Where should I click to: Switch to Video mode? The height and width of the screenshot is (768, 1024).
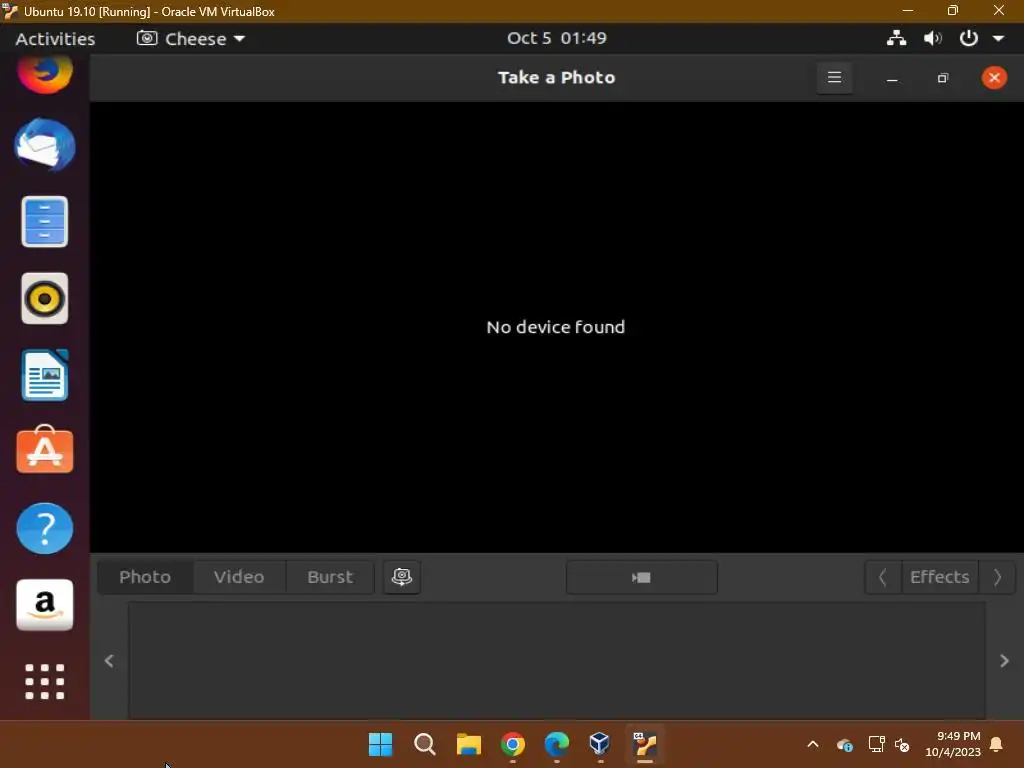point(239,577)
